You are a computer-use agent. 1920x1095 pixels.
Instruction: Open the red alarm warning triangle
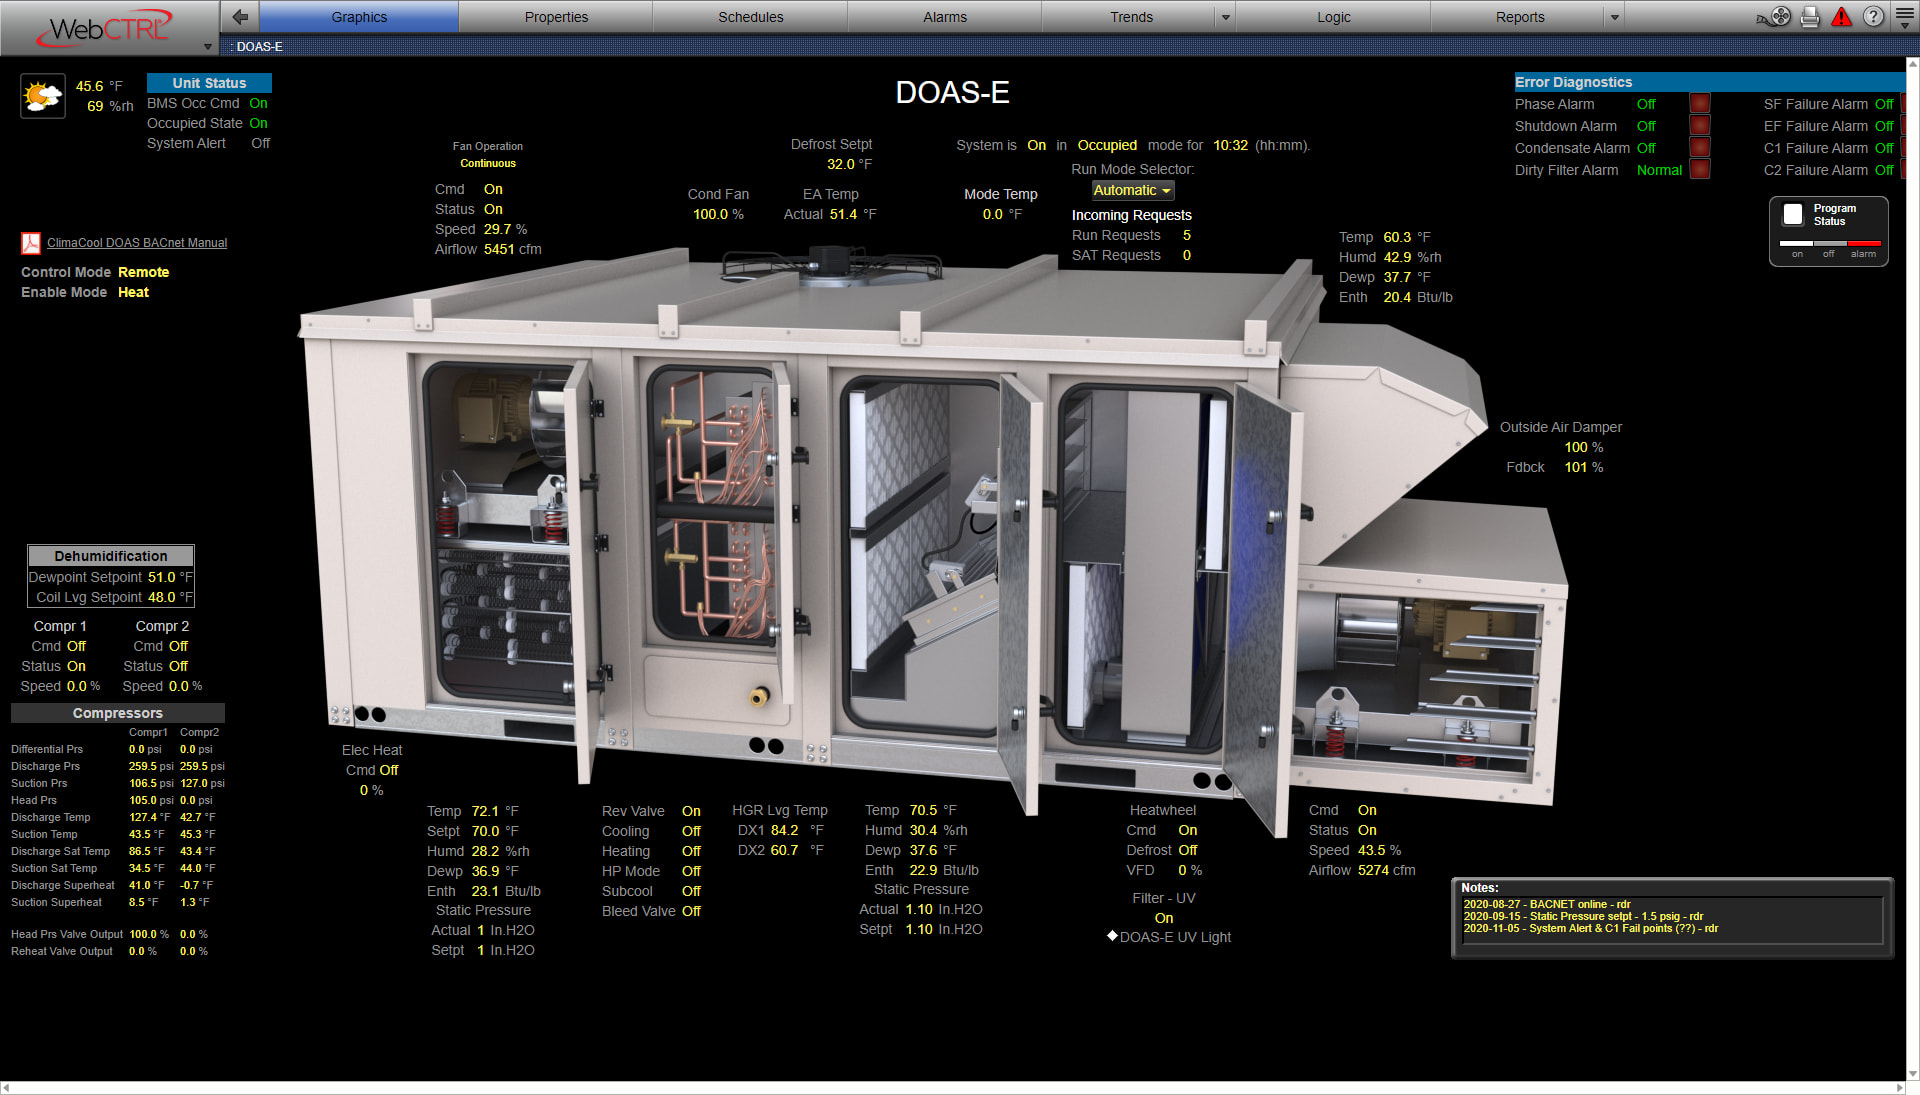point(1841,17)
